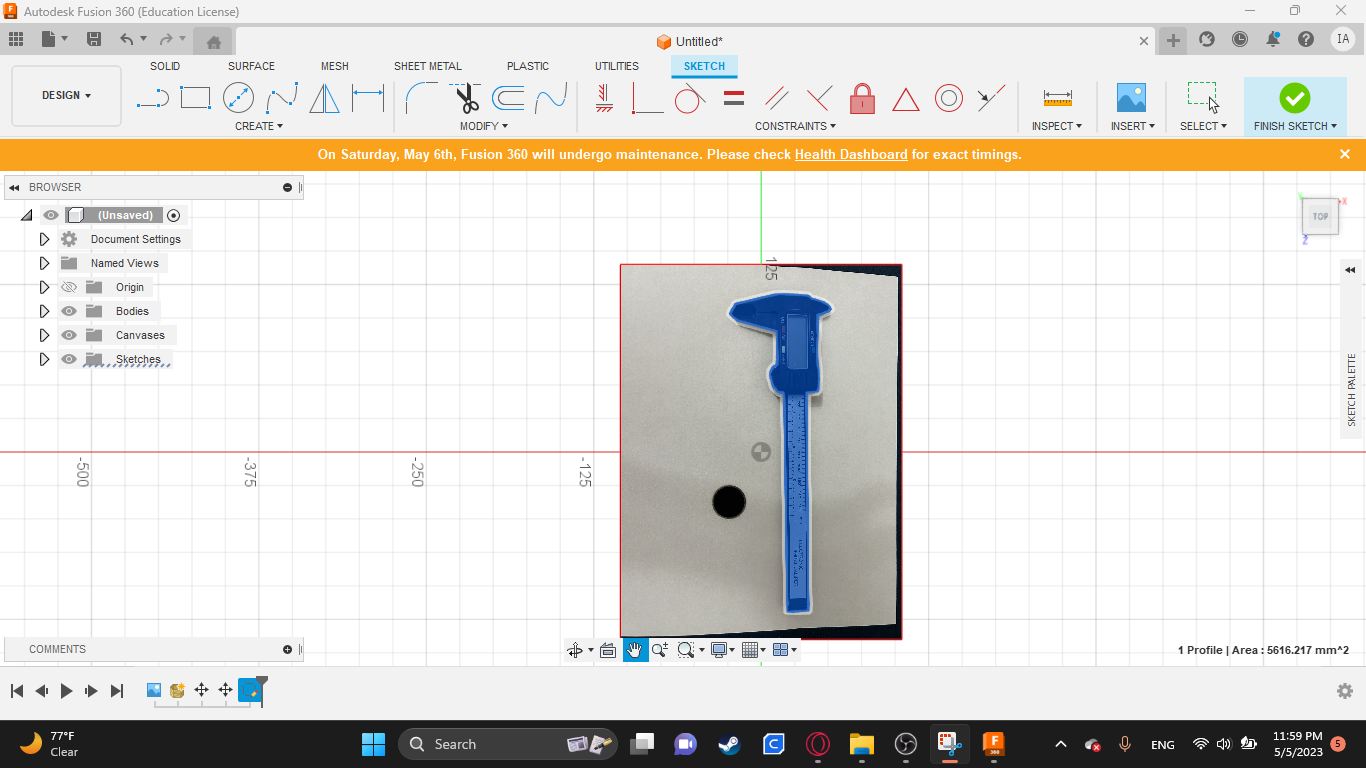Apply the Perpendicular constraint
The image size is (1366, 768).
click(819, 98)
